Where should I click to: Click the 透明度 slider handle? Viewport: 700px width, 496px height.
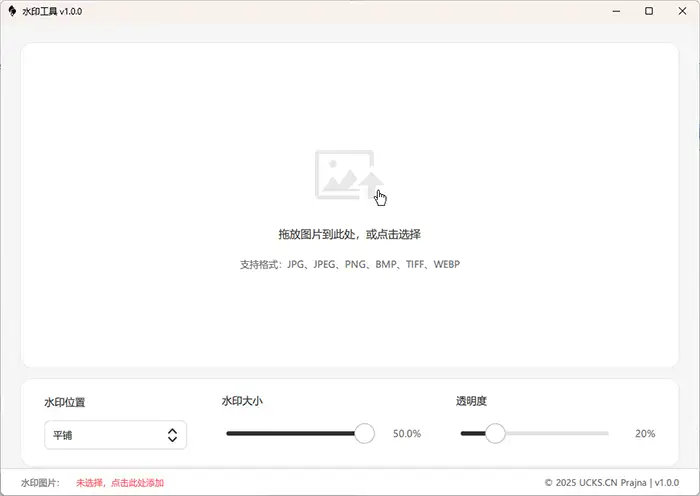495,433
